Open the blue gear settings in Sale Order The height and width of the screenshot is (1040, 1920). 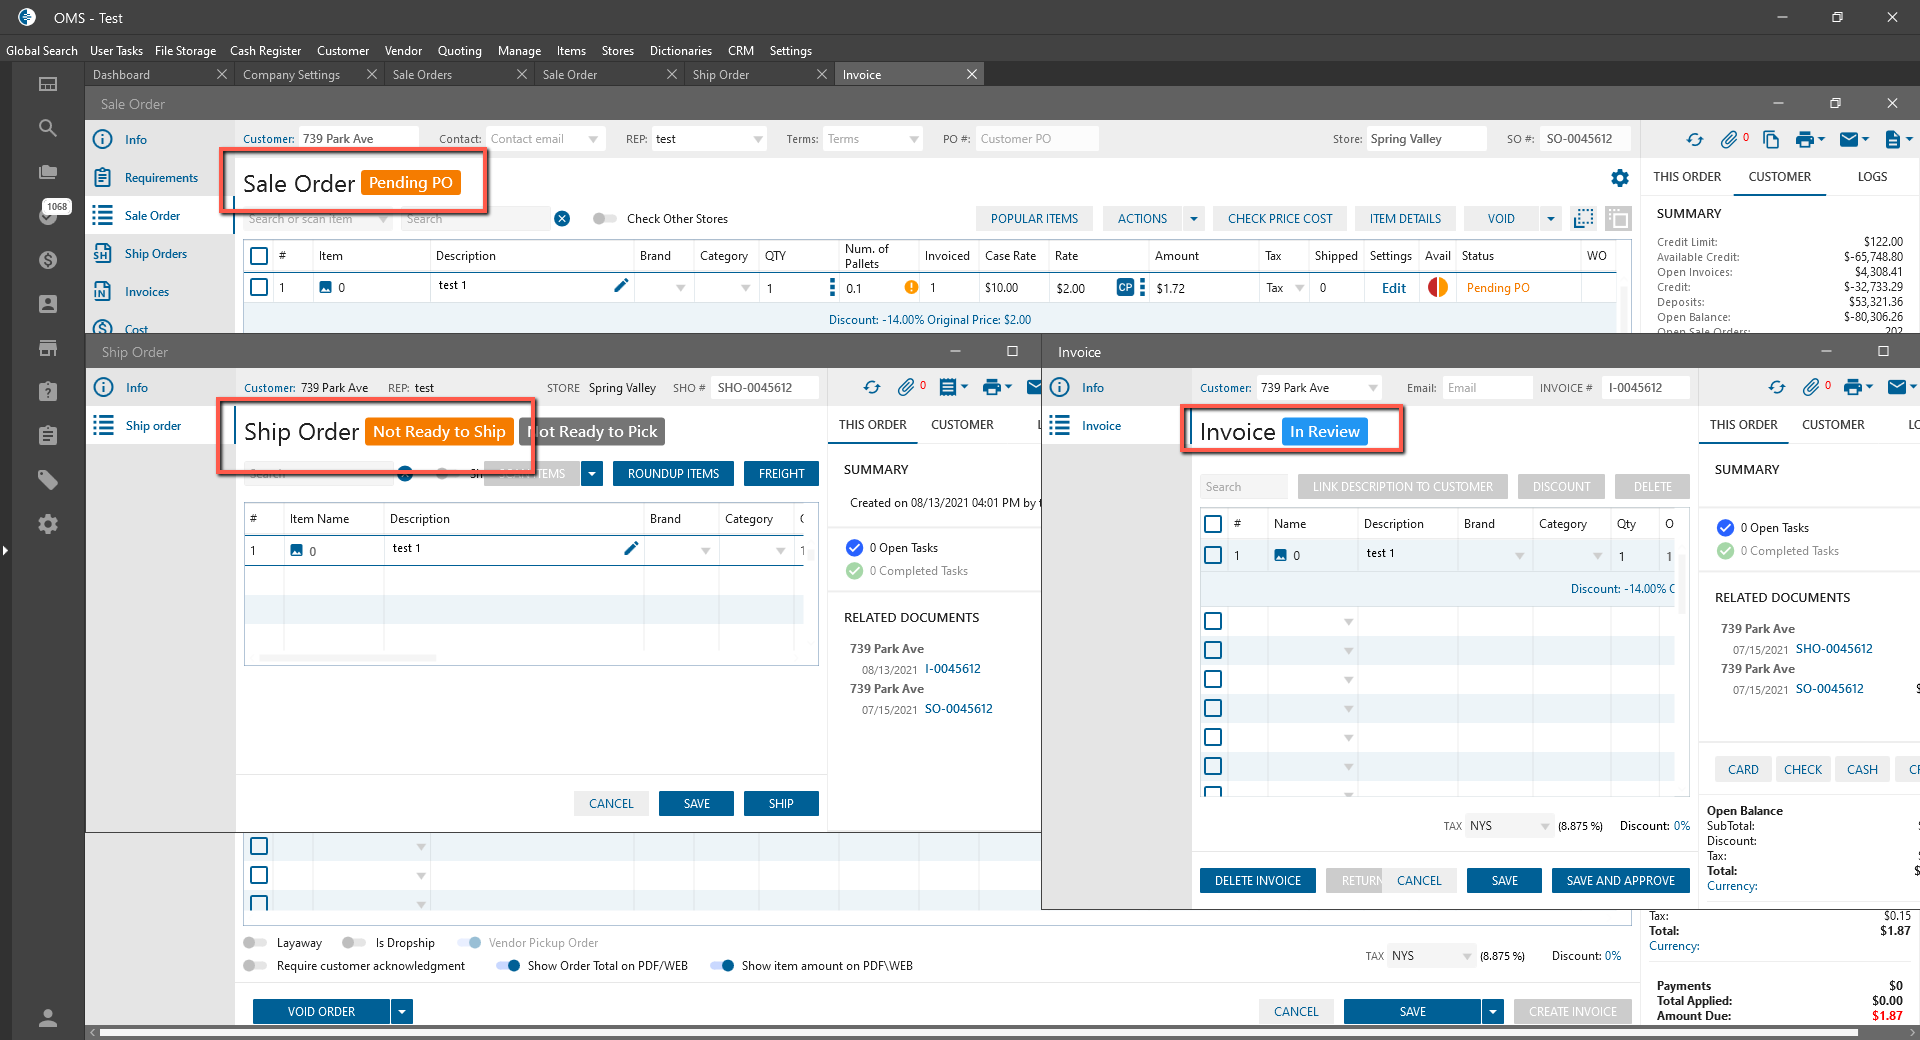[1620, 178]
